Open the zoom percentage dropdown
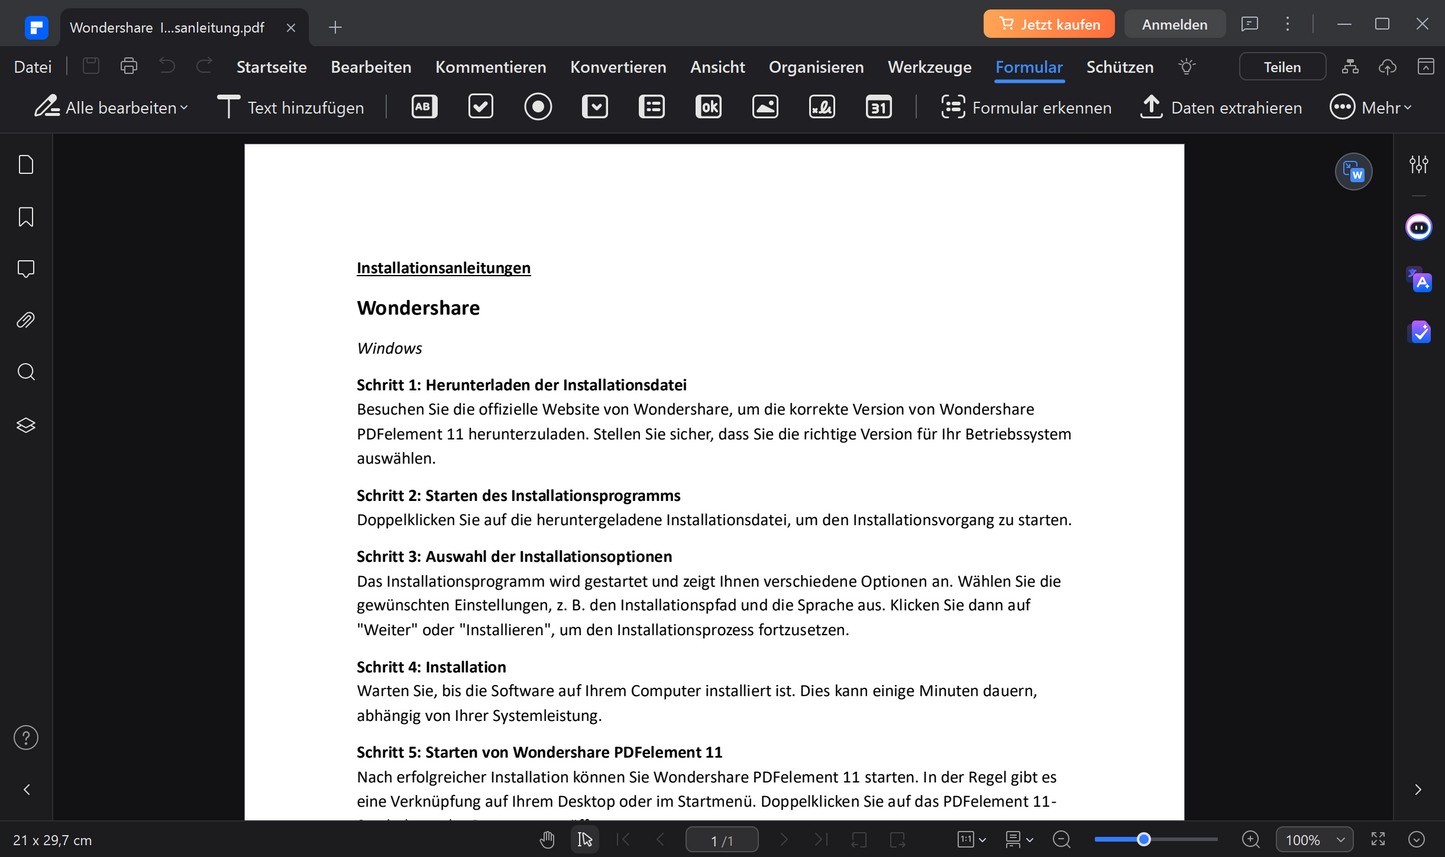This screenshot has width=1445, height=857. click(1314, 839)
